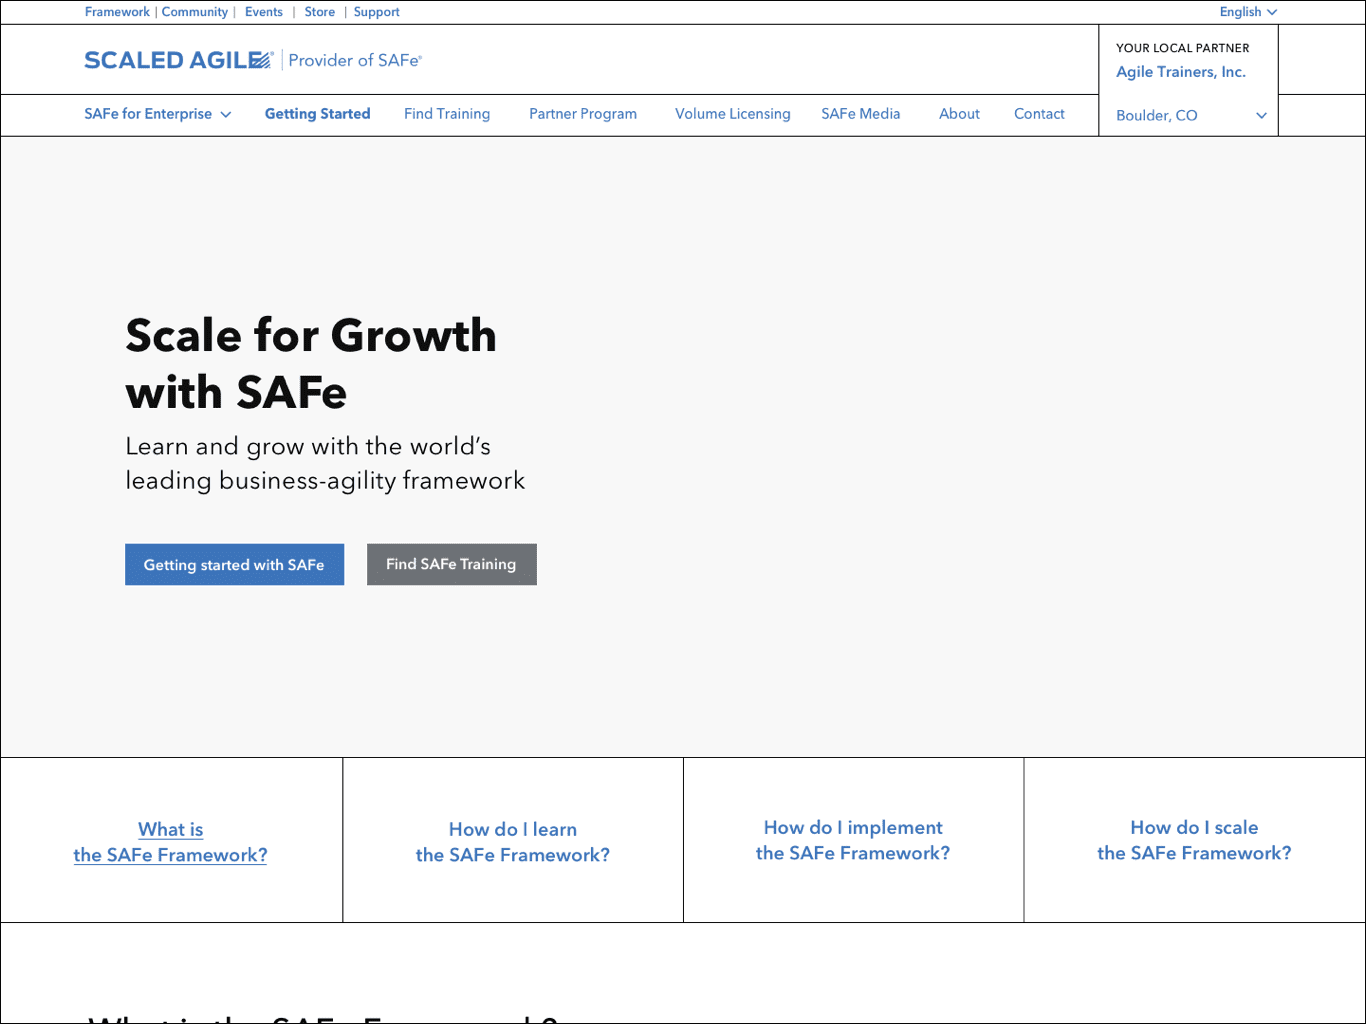Viewport: 1366px width, 1024px height.
Task: Click the Scaled Agile logo
Action: tap(178, 60)
